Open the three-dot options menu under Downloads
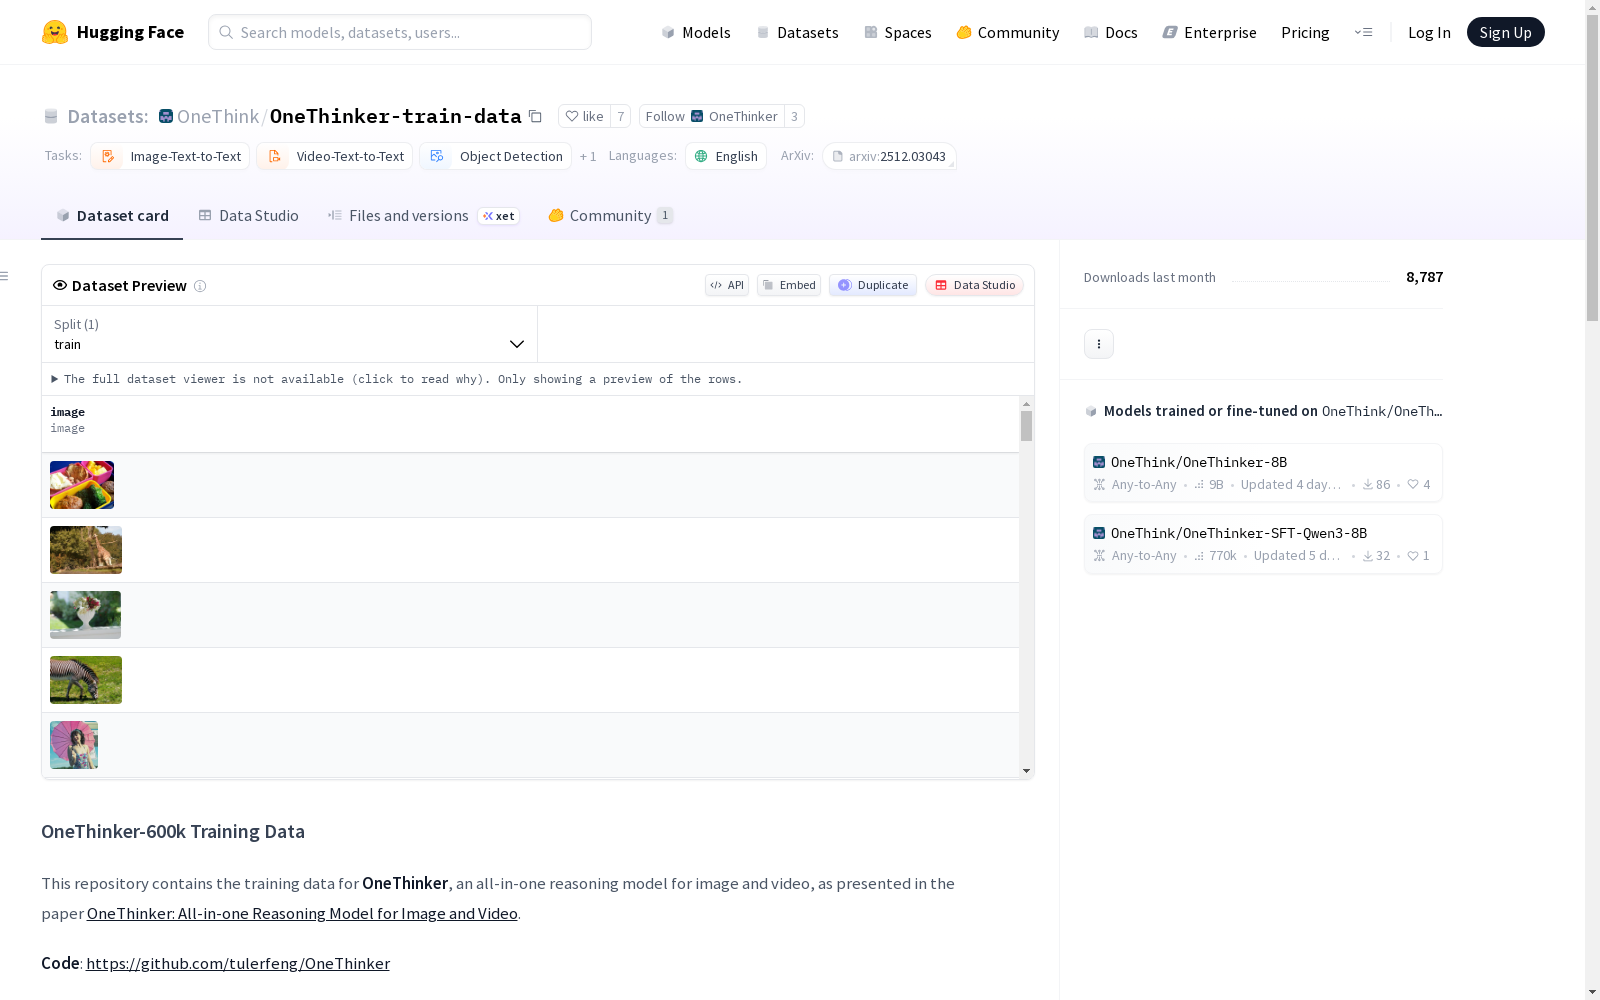 click(x=1099, y=344)
